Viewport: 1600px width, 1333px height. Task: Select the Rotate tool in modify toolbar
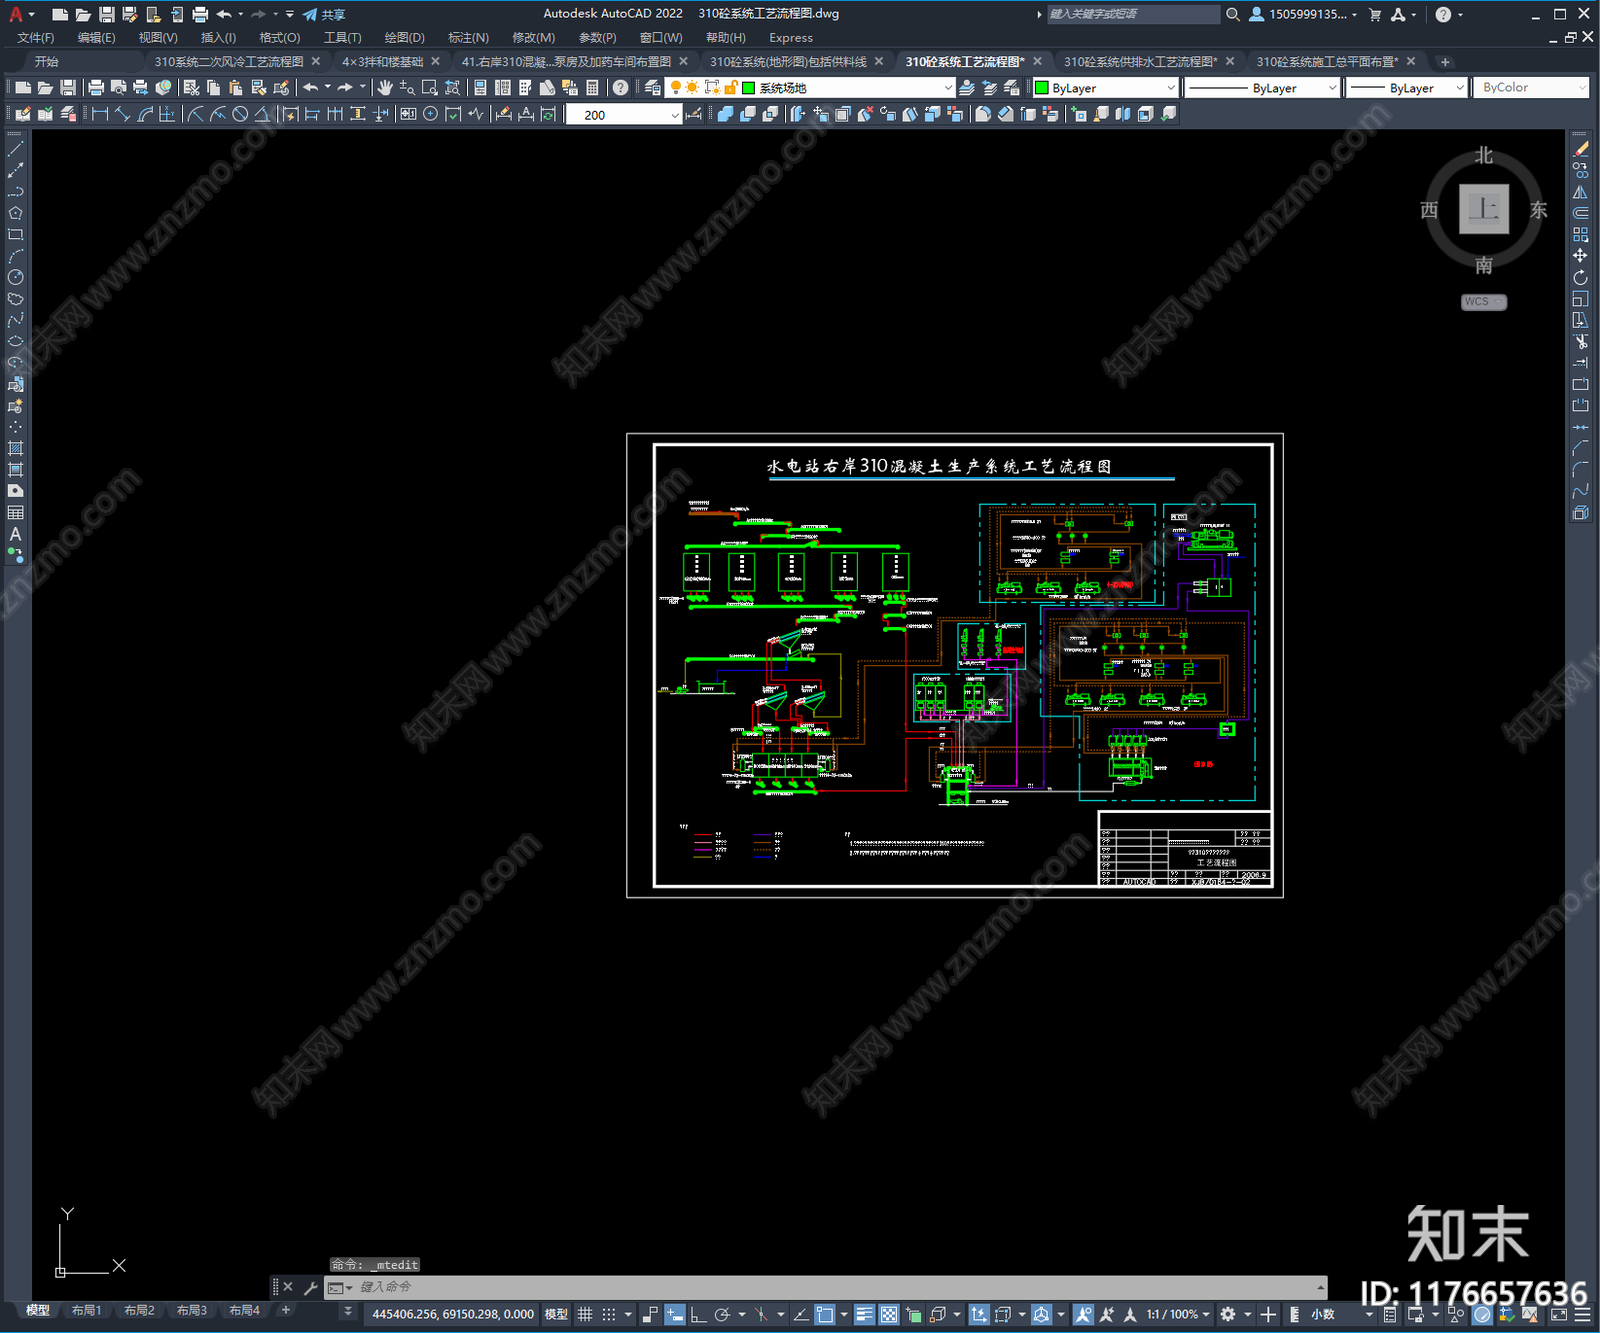(1580, 277)
